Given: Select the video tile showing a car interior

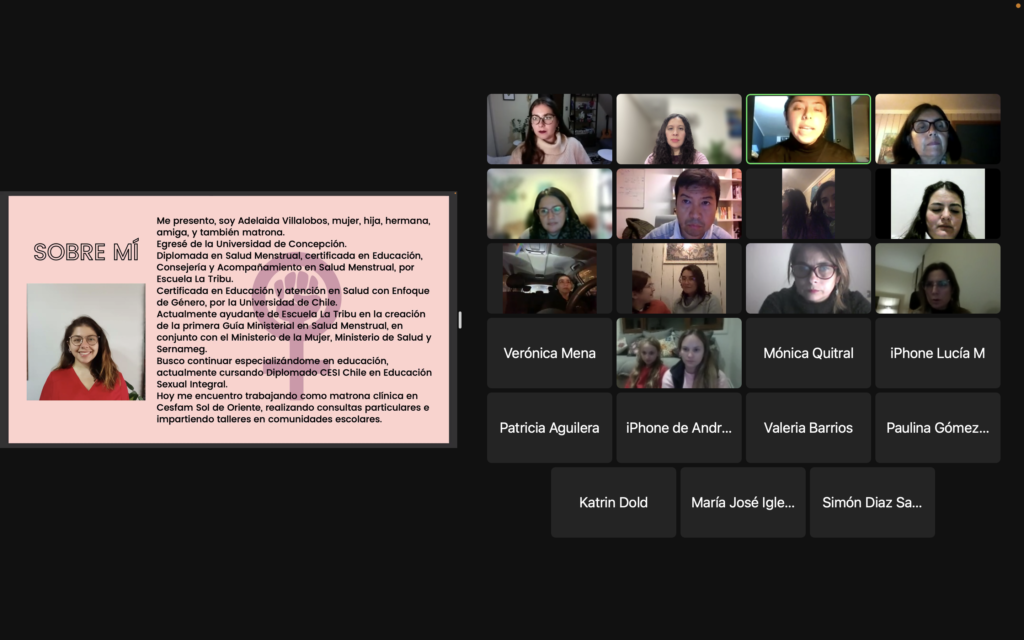Looking at the screenshot, I should [x=549, y=278].
